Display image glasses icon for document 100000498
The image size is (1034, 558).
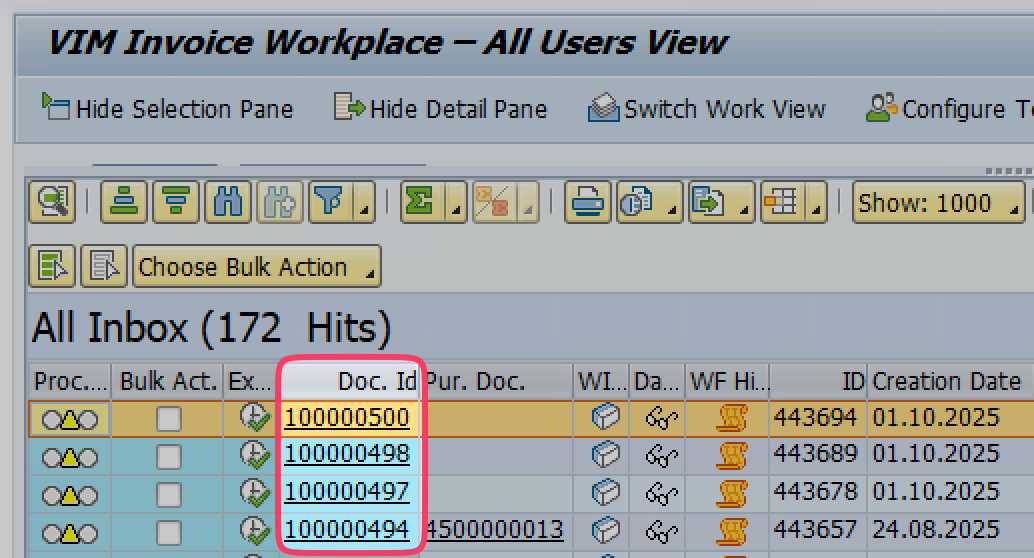click(661, 456)
